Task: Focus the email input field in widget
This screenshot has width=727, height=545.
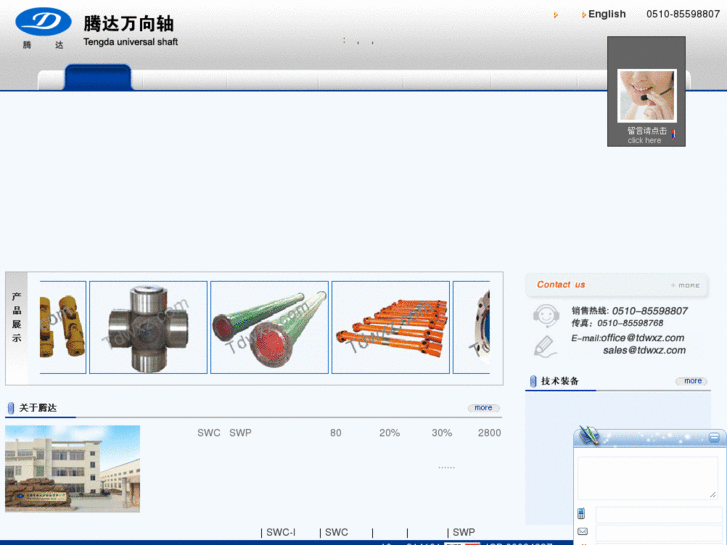Action: point(659,532)
